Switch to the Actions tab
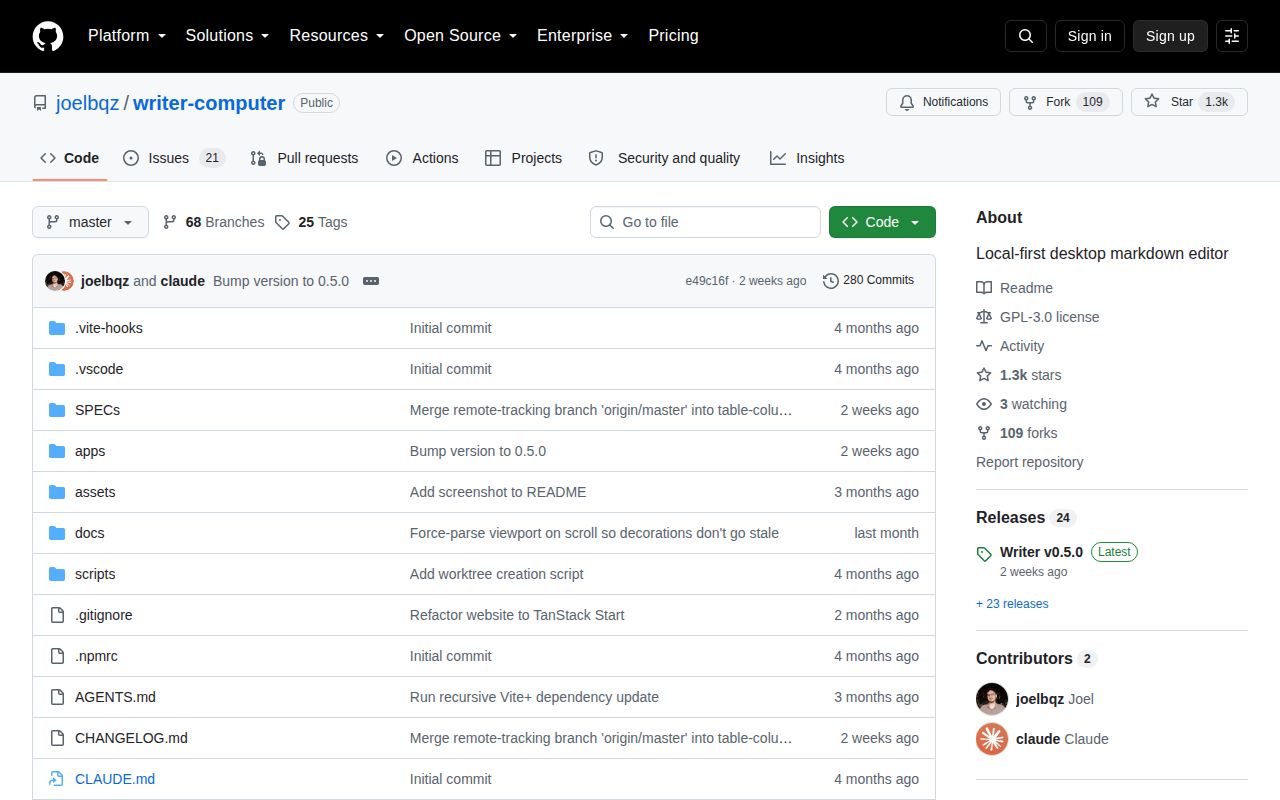This screenshot has height=800, width=1280. [422, 158]
